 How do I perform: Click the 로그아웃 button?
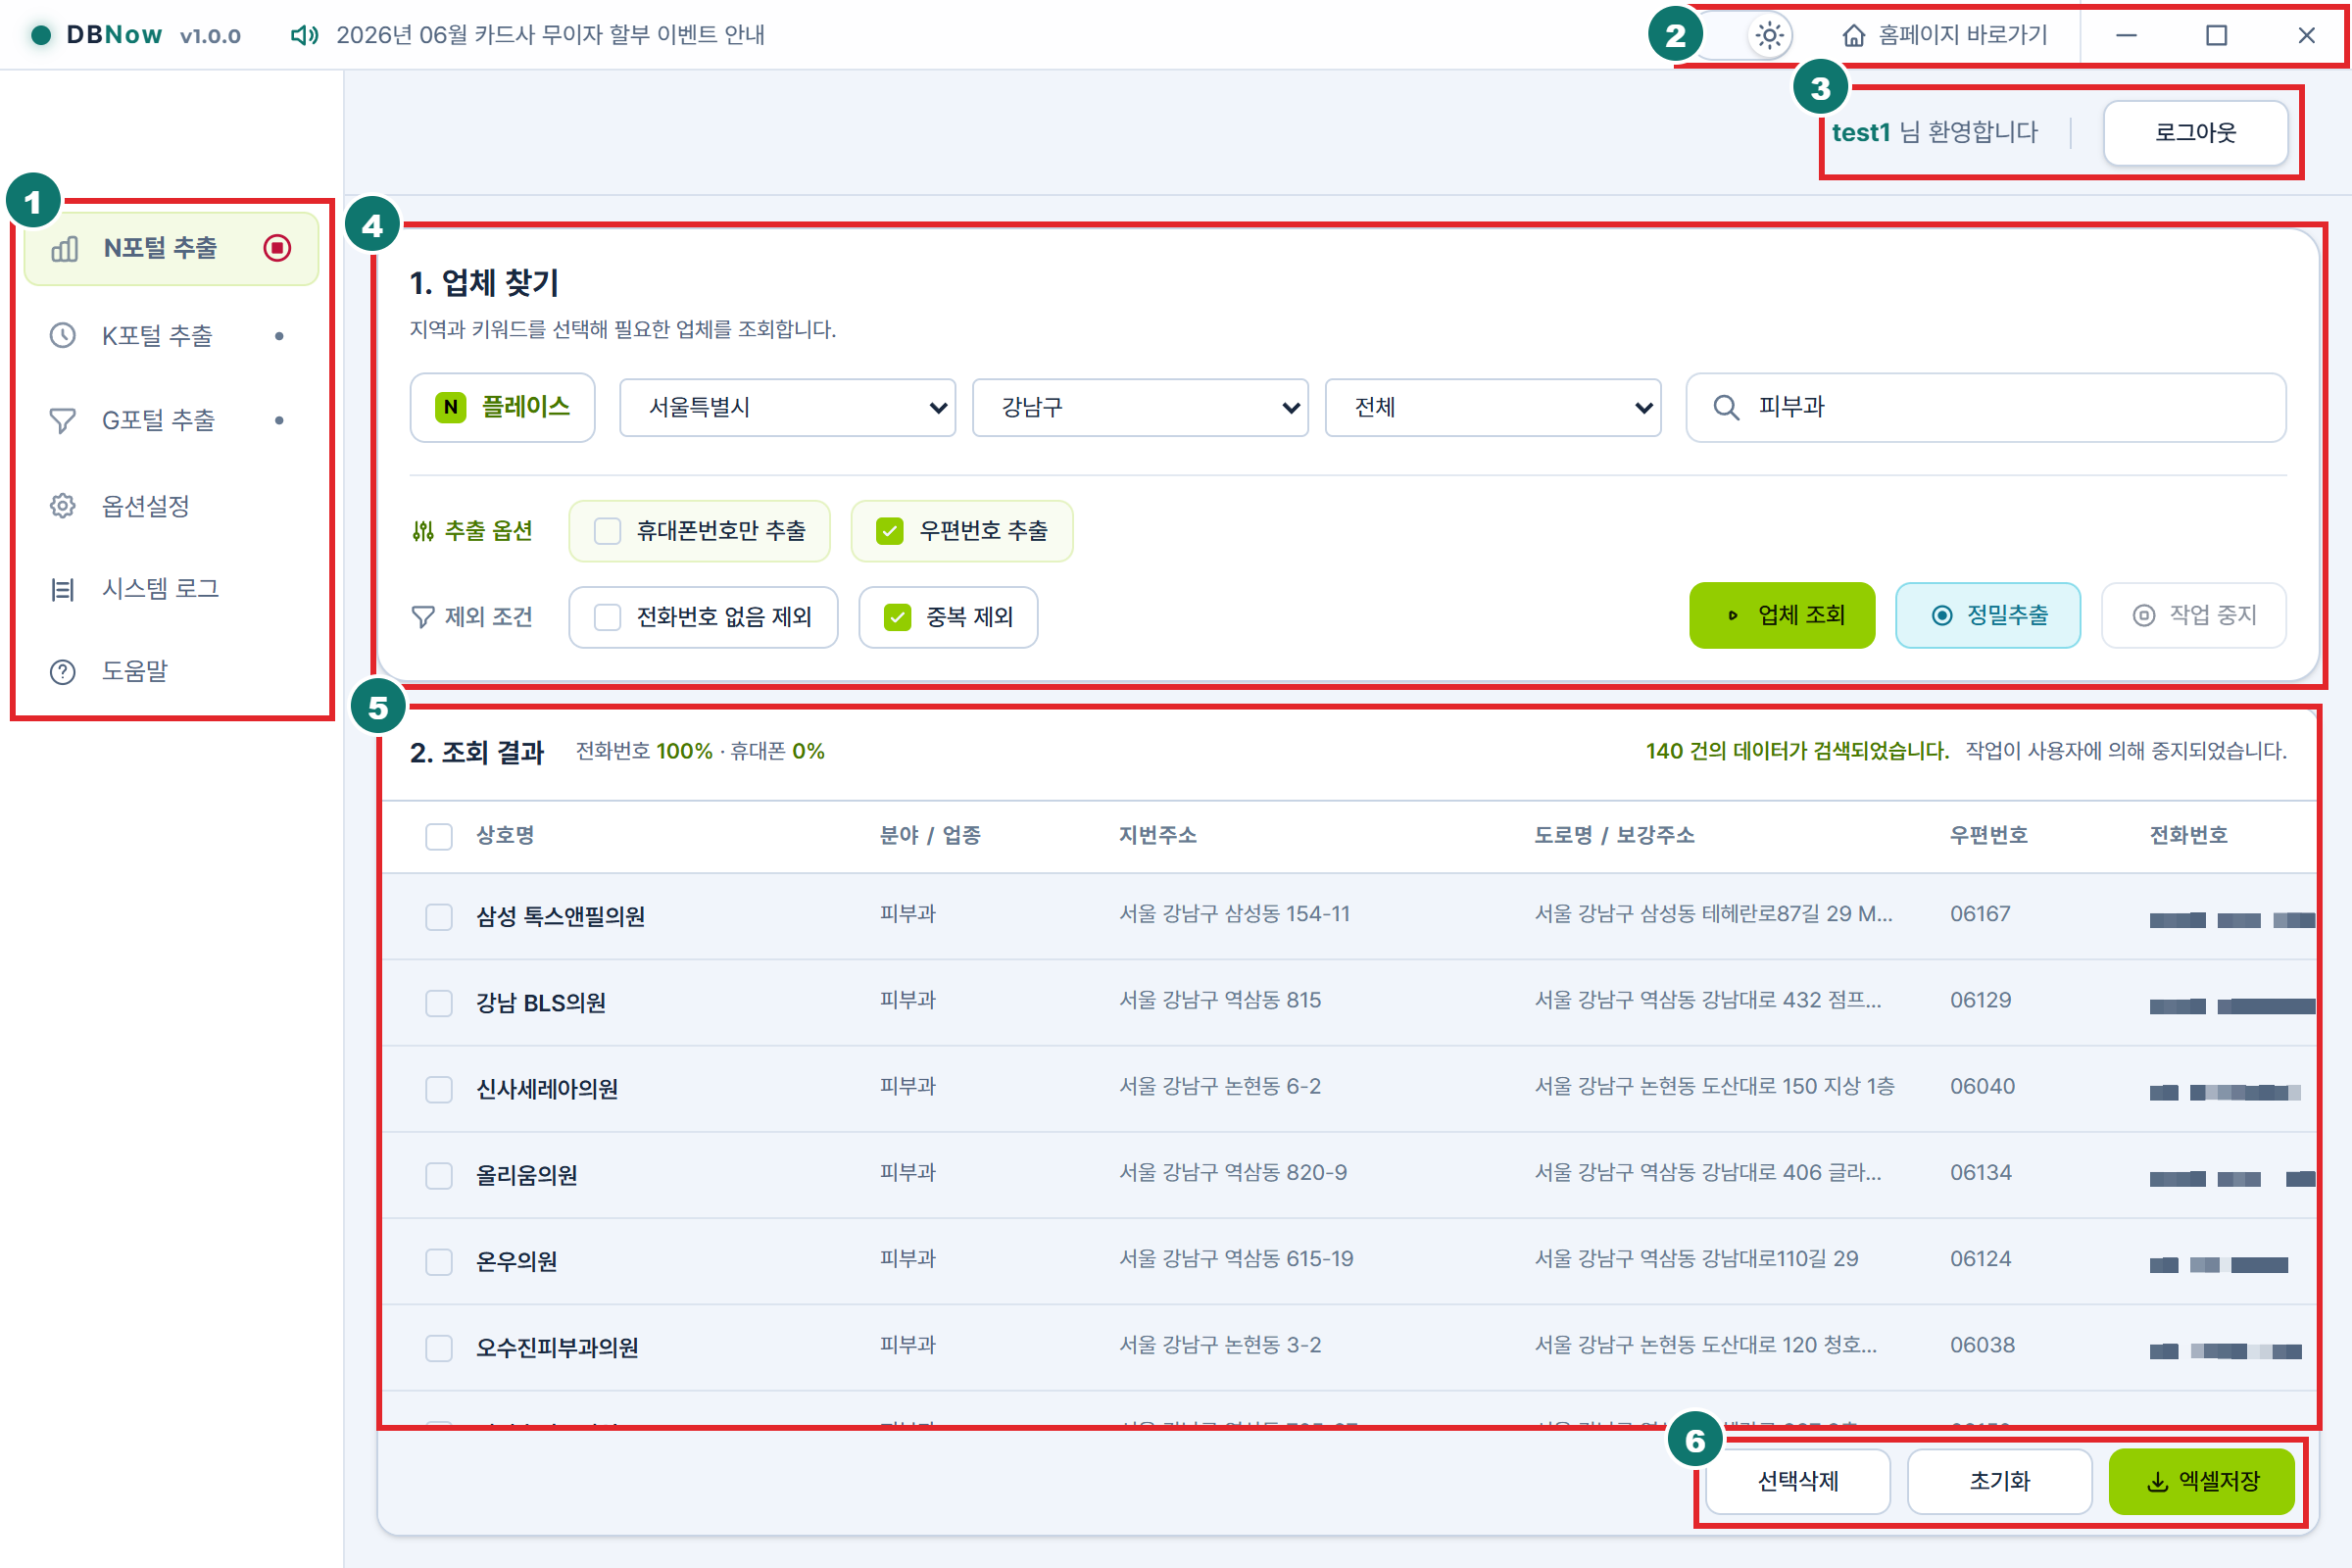tap(2195, 132)
